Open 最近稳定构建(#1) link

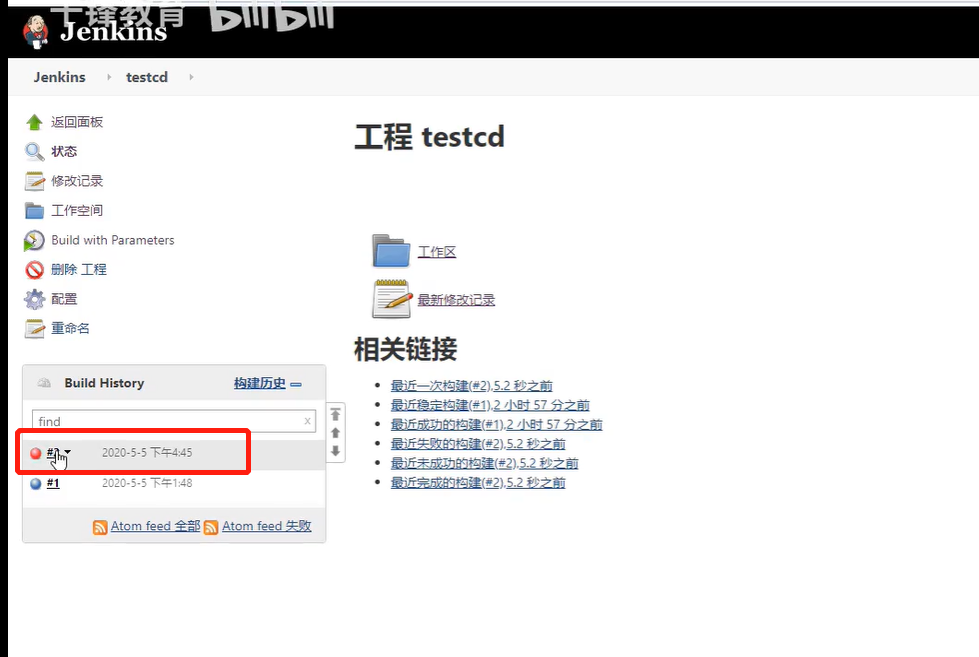(x=490, y=405)
